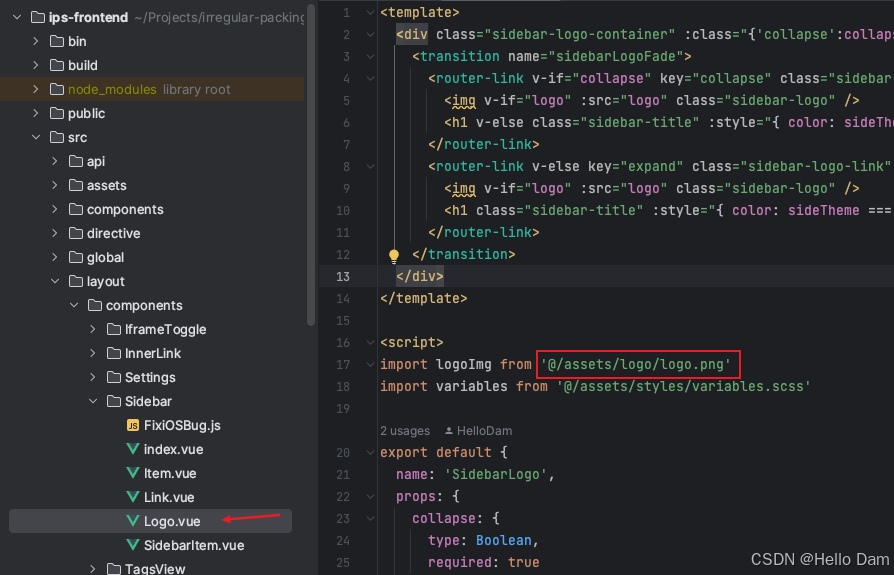Expand the api folder chevron
The height and width of the screenshot is (575, 894).
(x=55, y=161)
